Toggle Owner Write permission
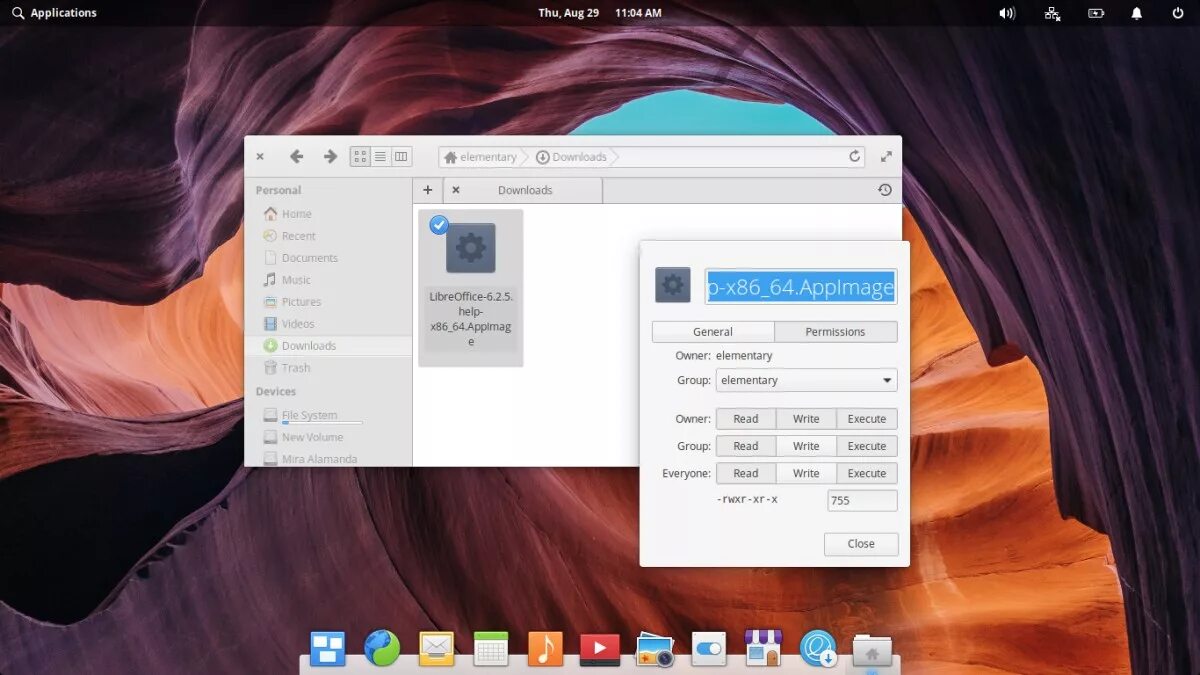 (806, 419)
